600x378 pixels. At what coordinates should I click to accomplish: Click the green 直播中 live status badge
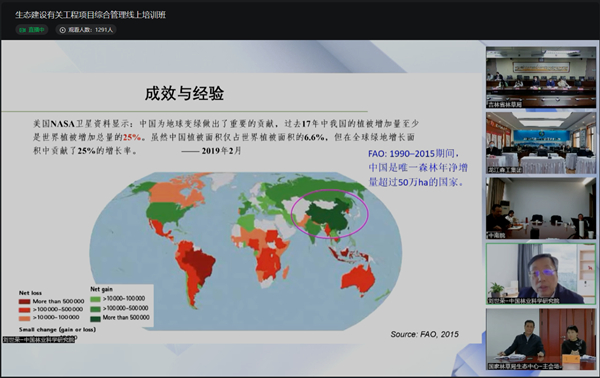[x=32, y=30]
